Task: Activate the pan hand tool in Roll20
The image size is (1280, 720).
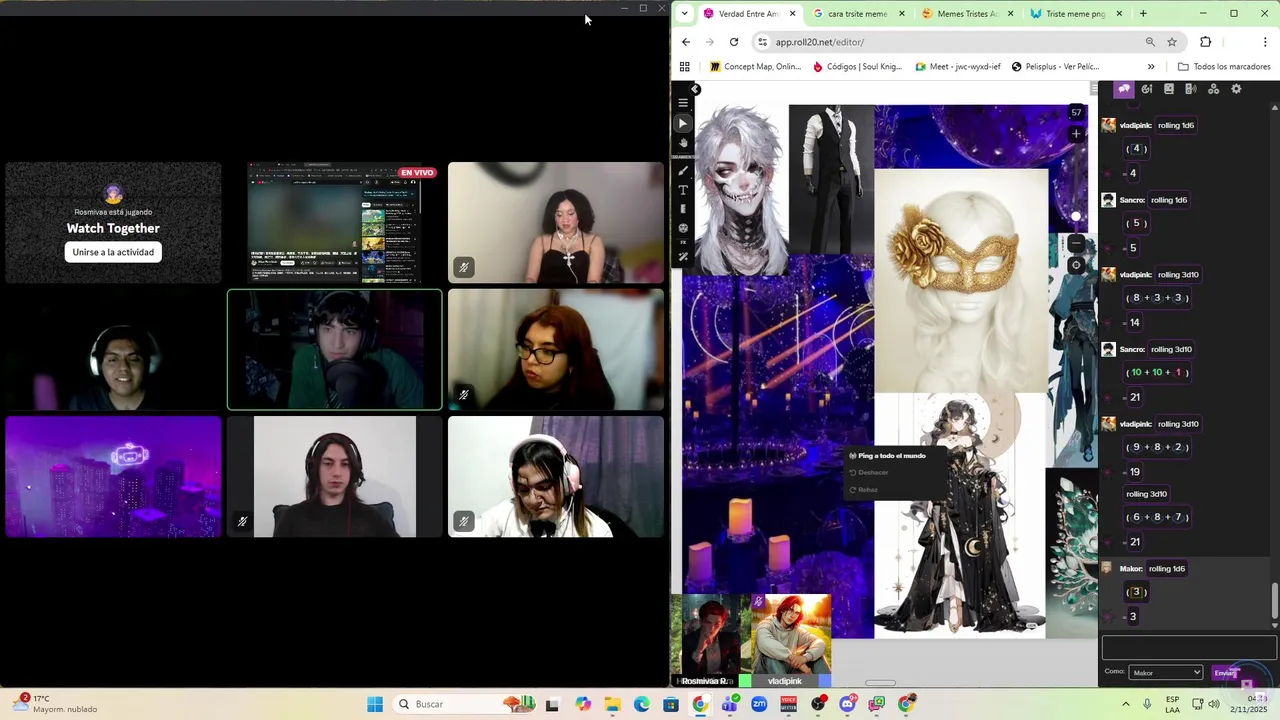Action: pyautogui.click(x=683, y=143)
